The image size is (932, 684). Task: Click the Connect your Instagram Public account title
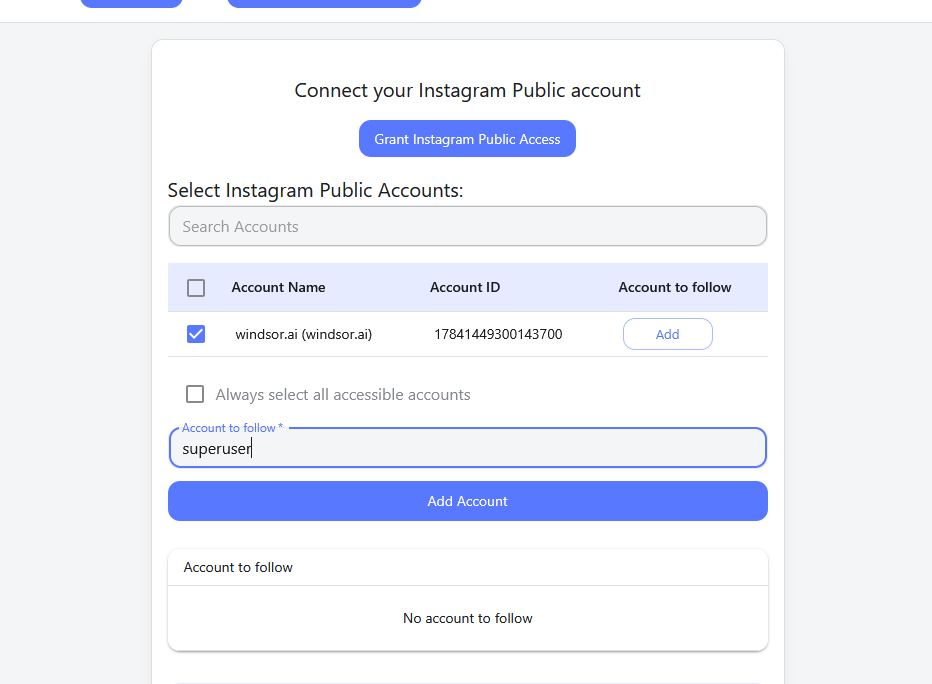click(467, 90)
